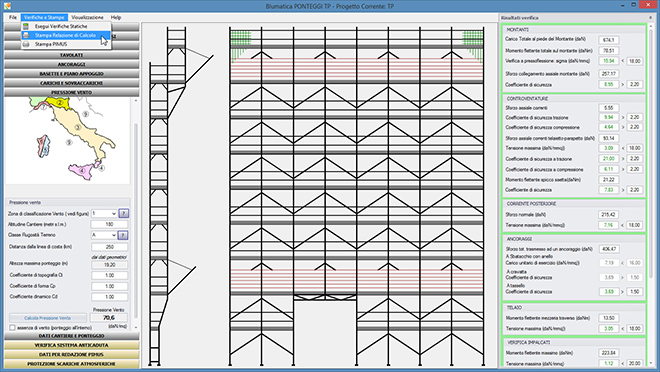Image resolution: width=660 pixels, height=372 pixels.
Task: Click the Stampa Relazione di Calcolo printer icon
Action: pyautogui.click(x=26, y=35)
